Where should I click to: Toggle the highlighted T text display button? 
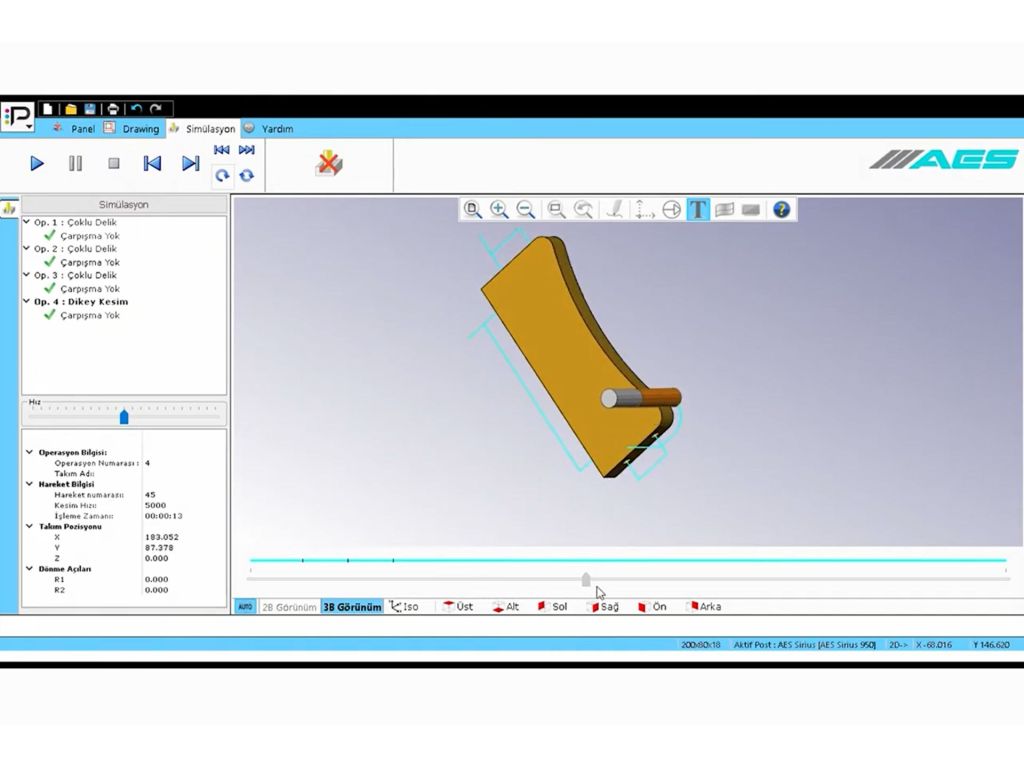tap(698, 209)
